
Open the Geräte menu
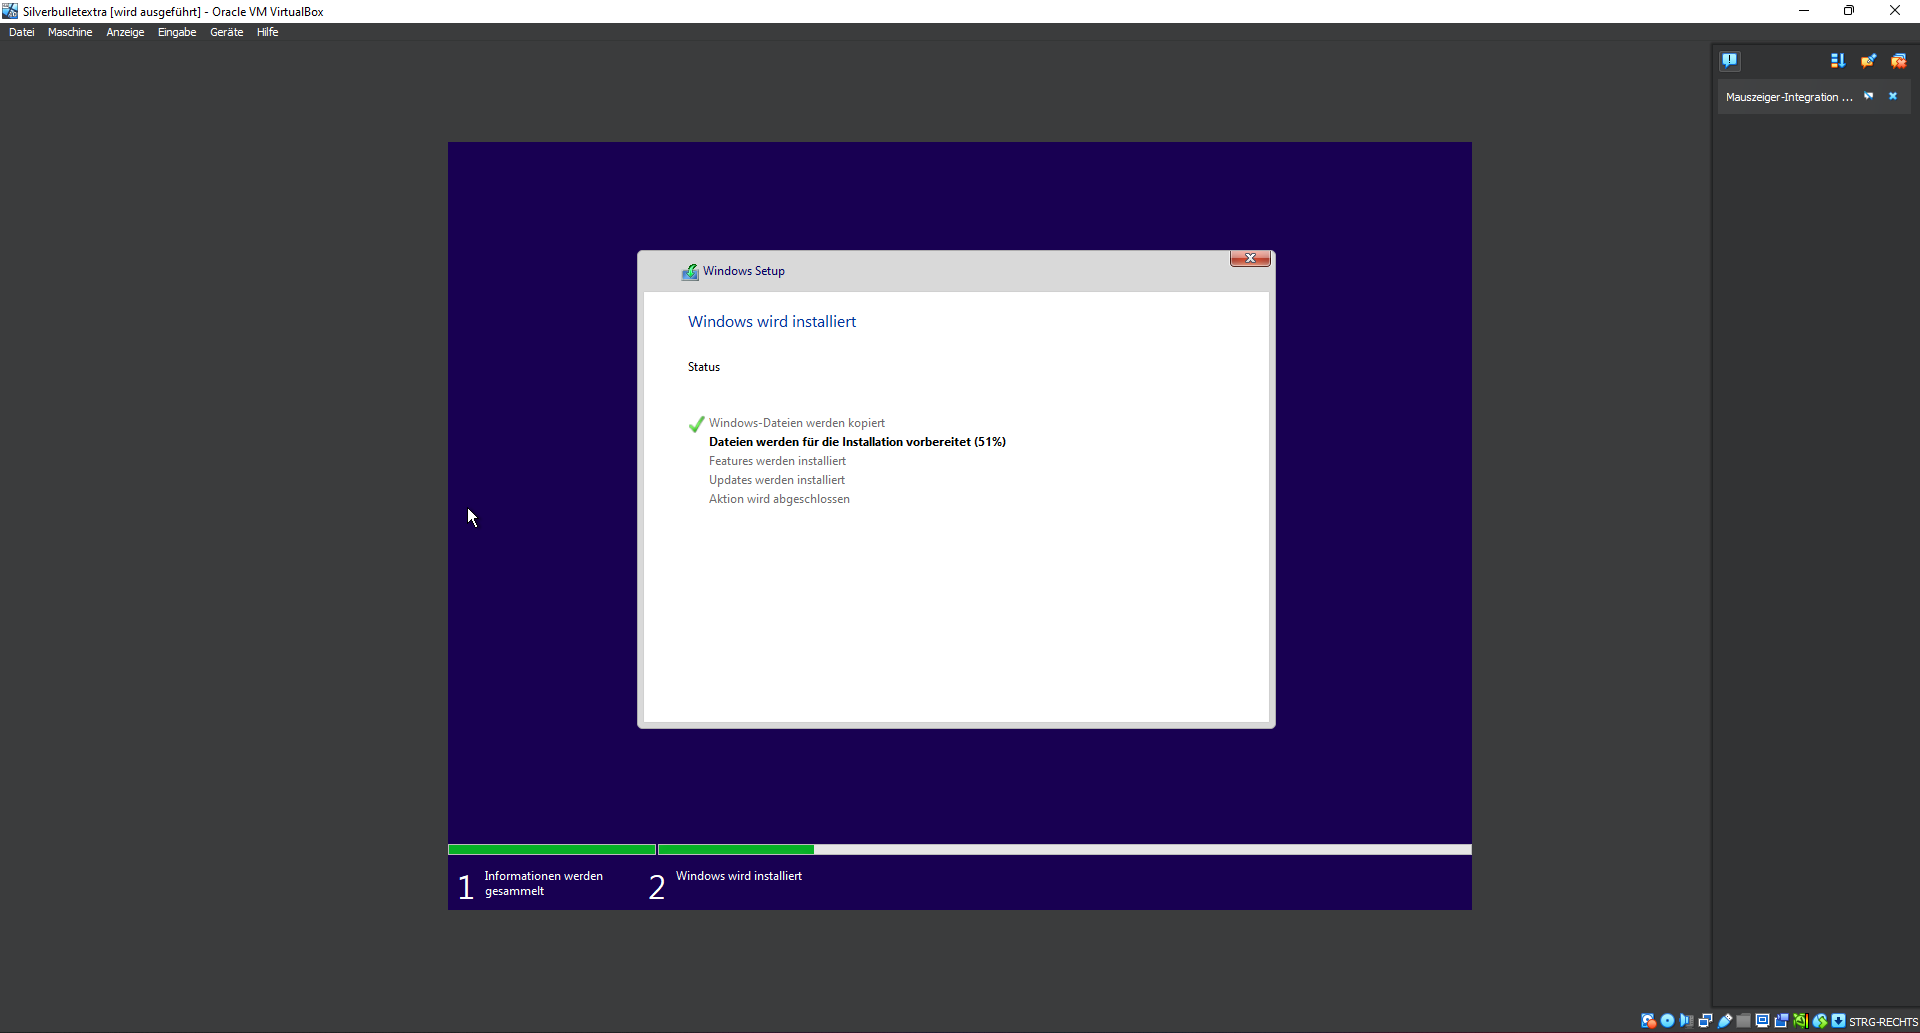click(x=226, y=32)
